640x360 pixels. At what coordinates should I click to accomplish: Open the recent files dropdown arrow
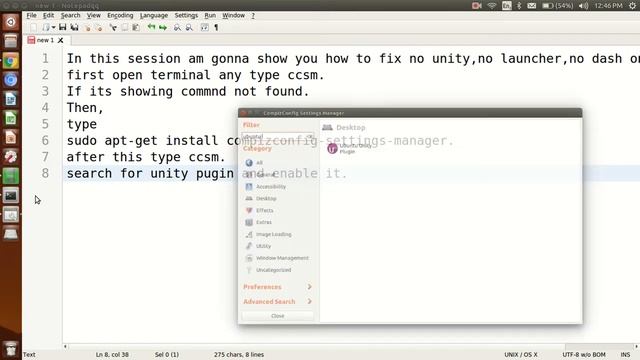click(x=53, y=28)
